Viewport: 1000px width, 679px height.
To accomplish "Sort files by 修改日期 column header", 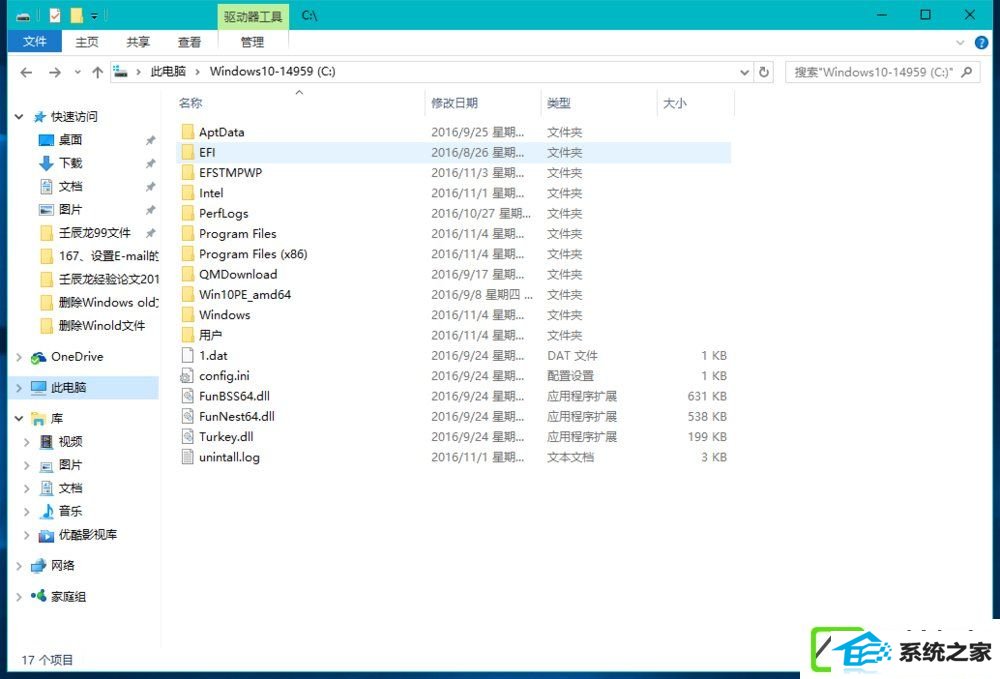I will click(x=454, y=103).
